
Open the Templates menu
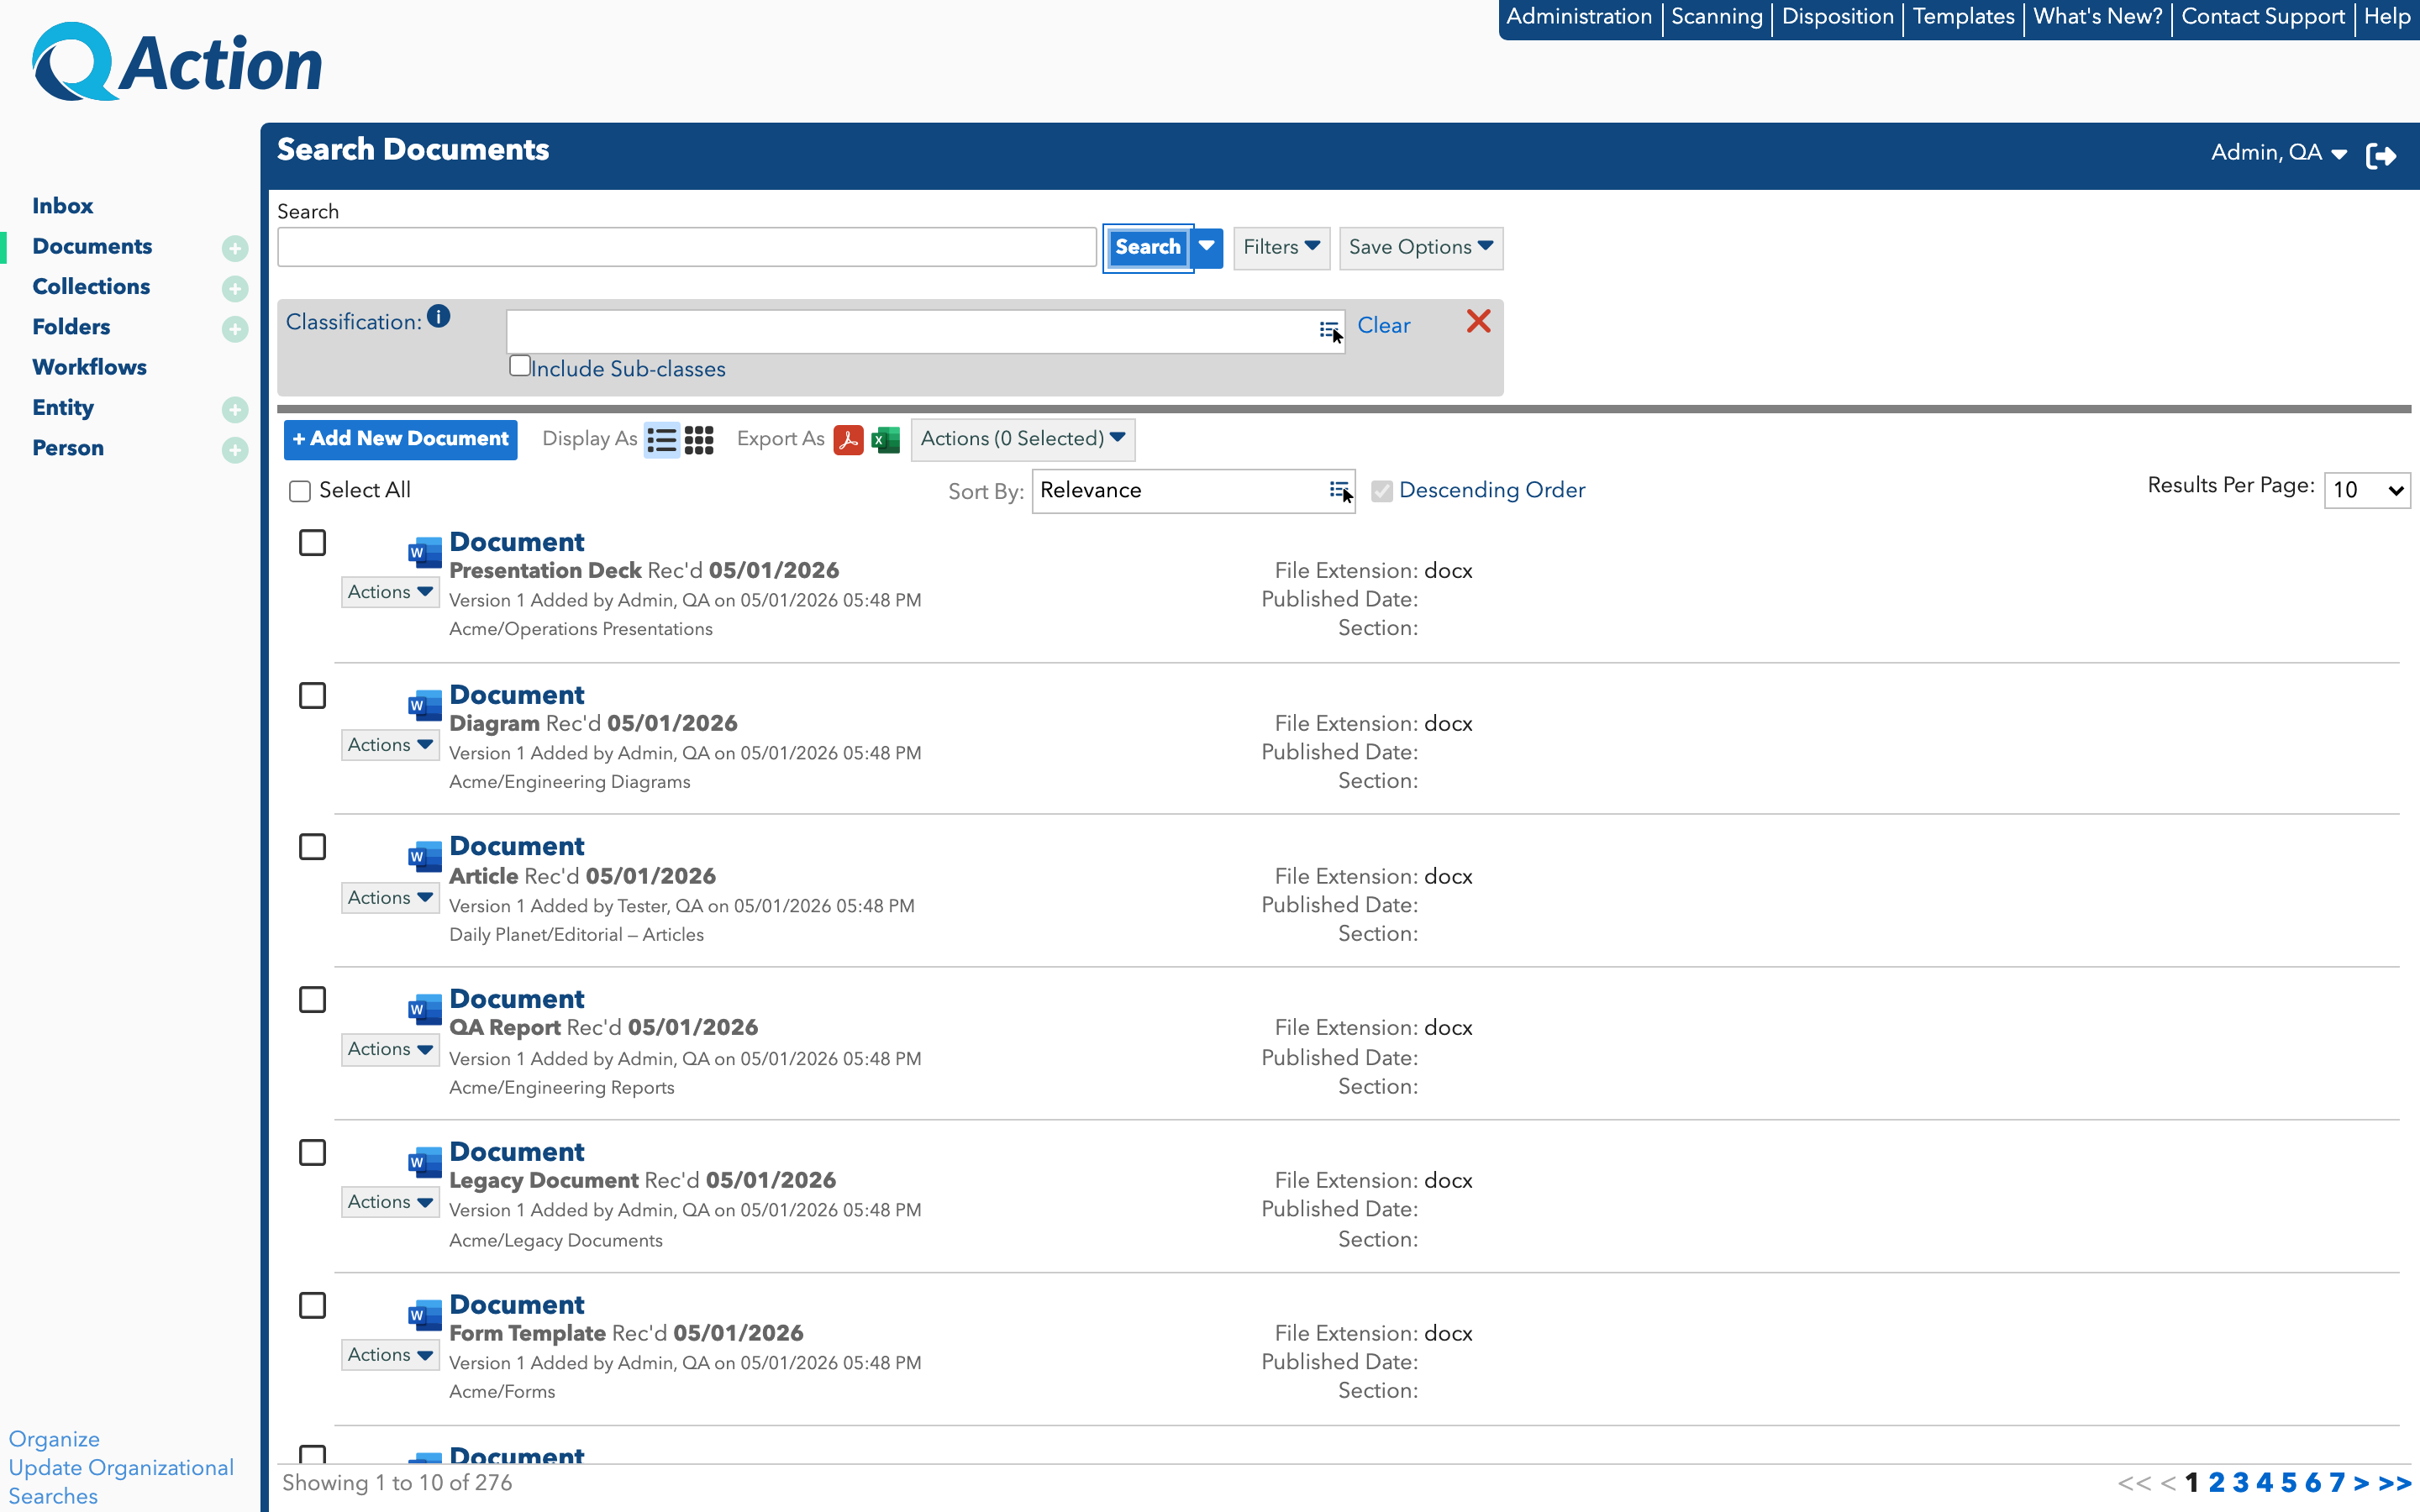coord(1963,17)
